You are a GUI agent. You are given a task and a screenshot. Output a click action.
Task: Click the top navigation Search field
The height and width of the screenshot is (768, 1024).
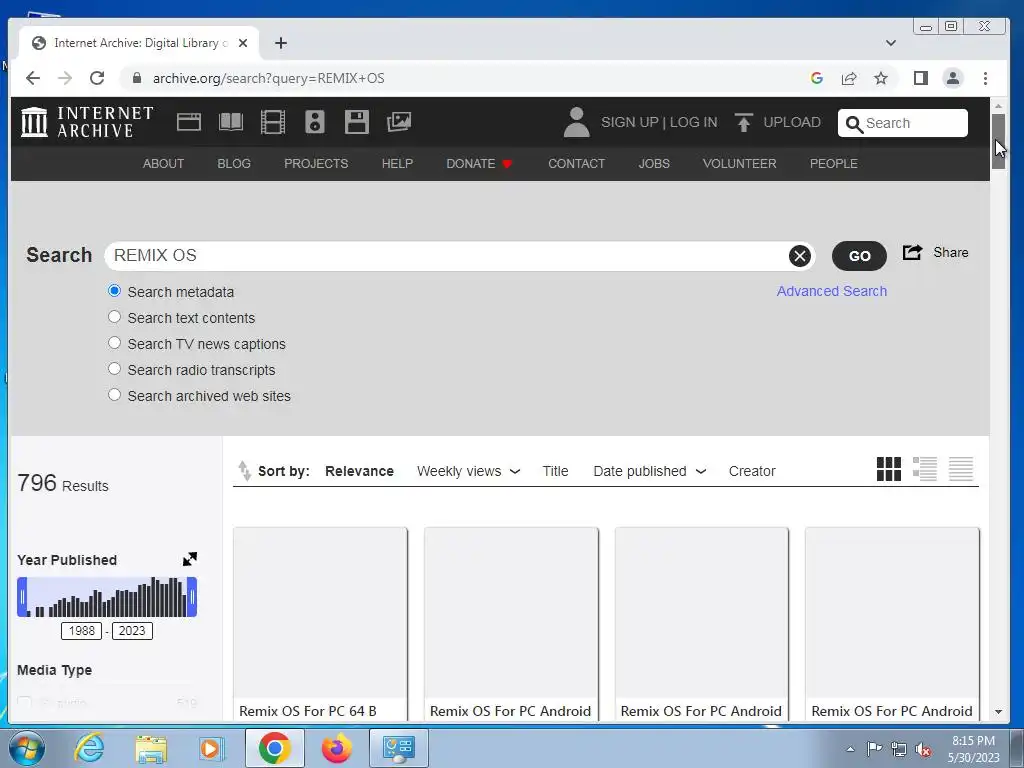tap(903, 123)
